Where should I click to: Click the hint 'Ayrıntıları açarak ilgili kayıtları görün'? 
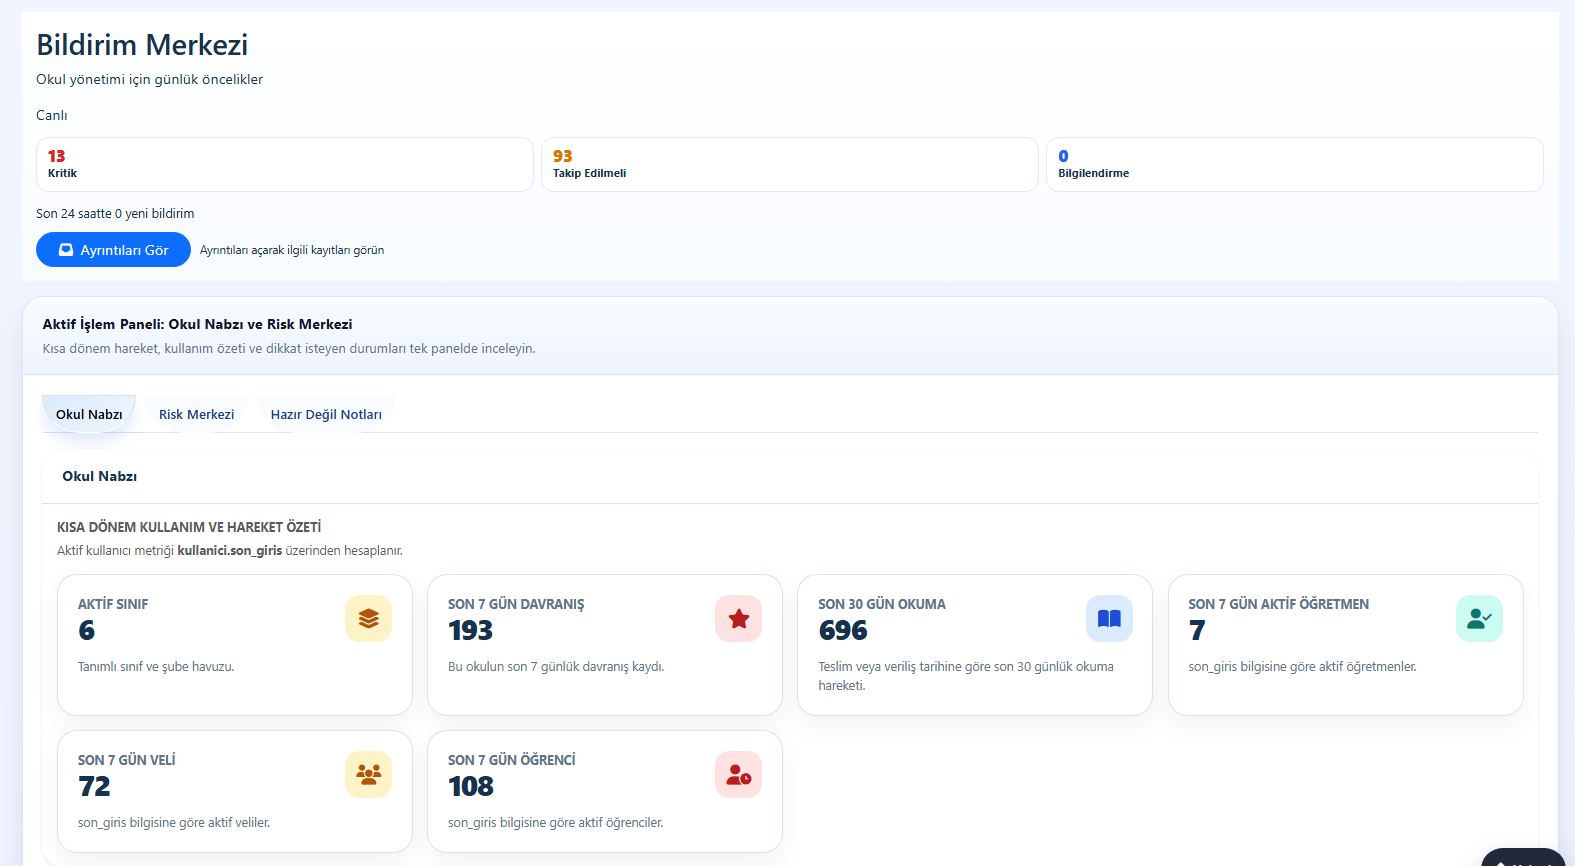pyautogui.click(x=292, y=250)
